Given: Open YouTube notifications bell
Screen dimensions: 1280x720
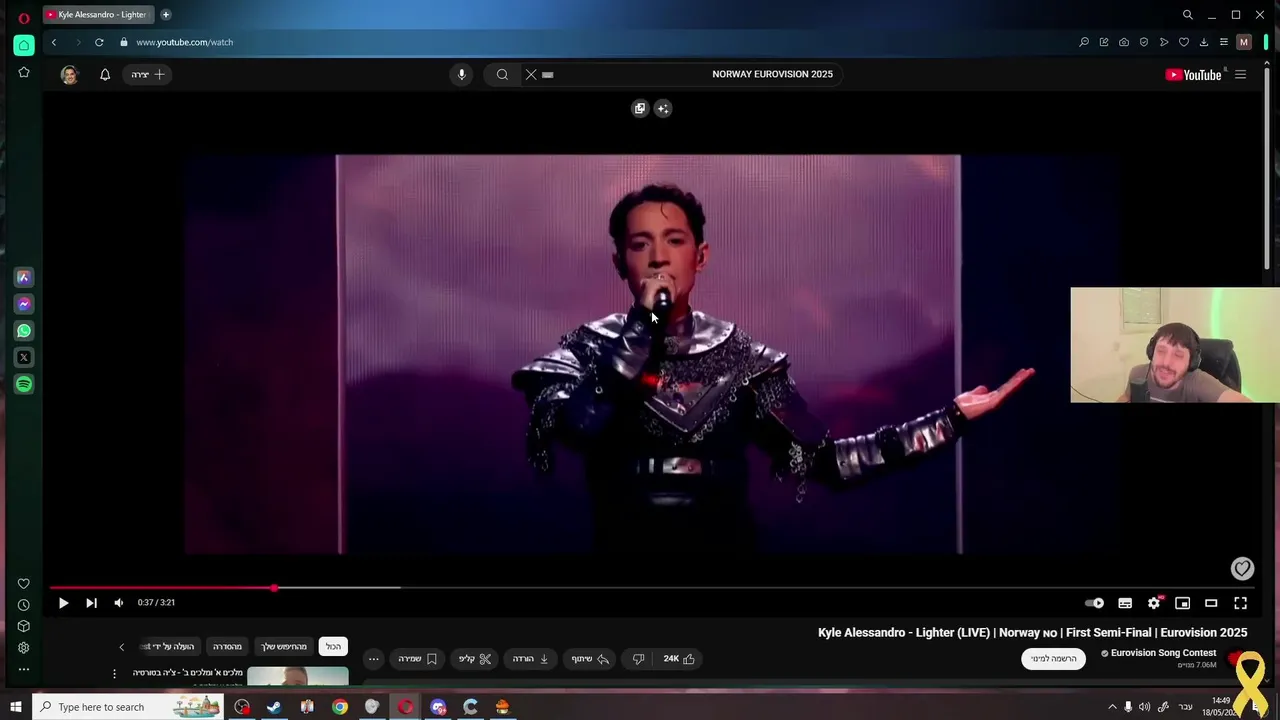Looking at the screenshot, I should coord(105,74).
